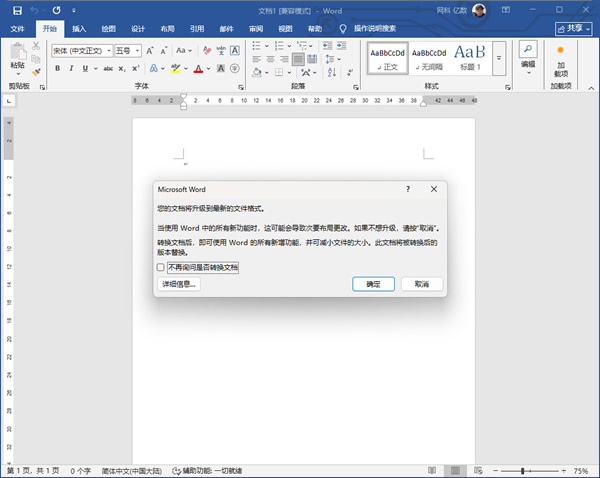Expand the bullet list dropdown arrow
This screenshot has height=478, width=600.
click(267, 46)
